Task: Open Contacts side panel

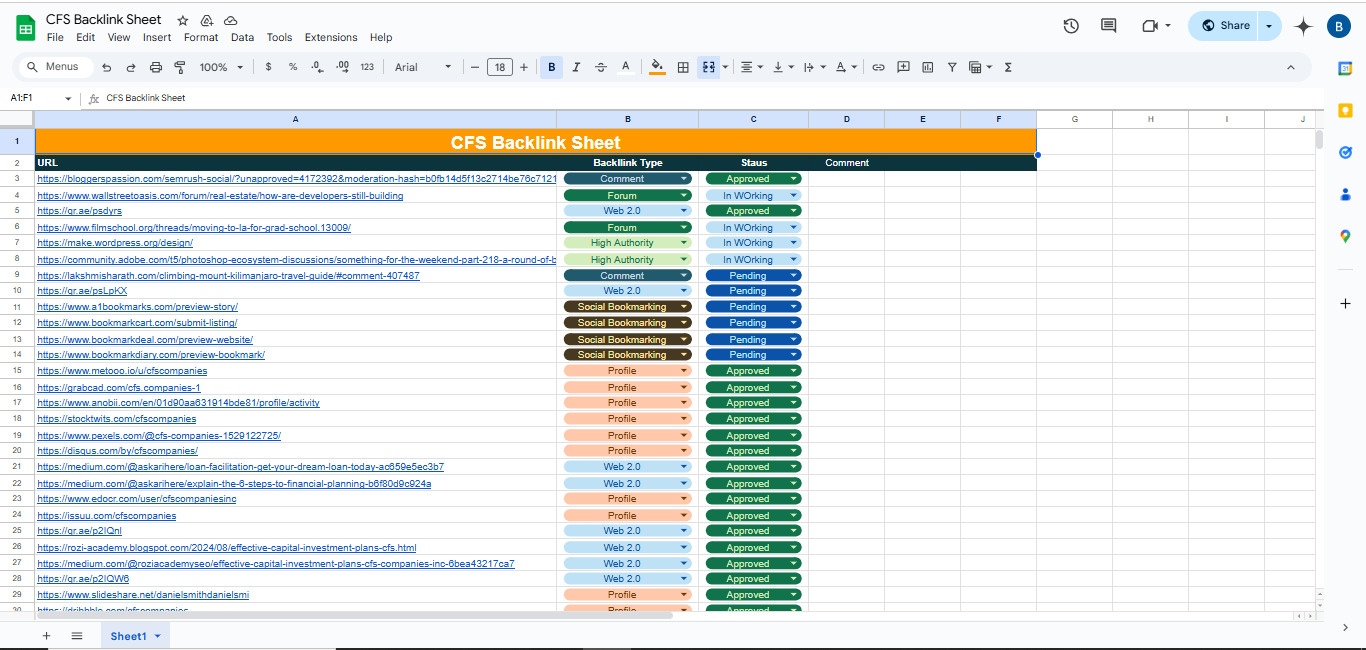Action: click(1345, 194)
